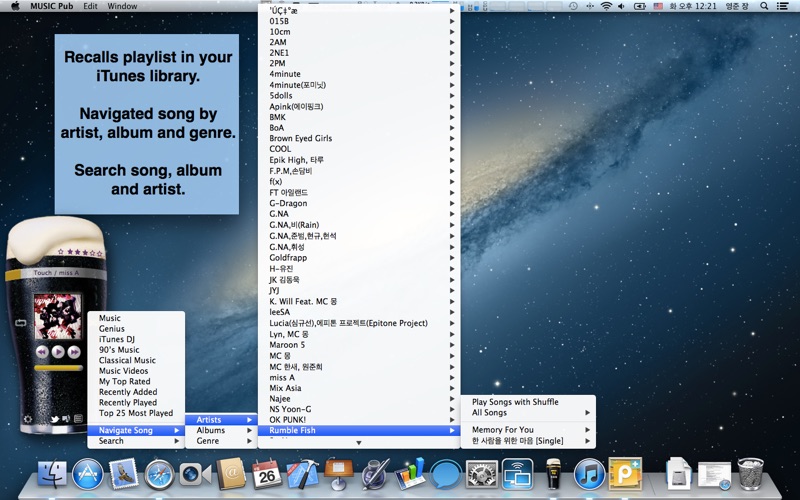Expand the Navigate Song submenu

[136, 430]
